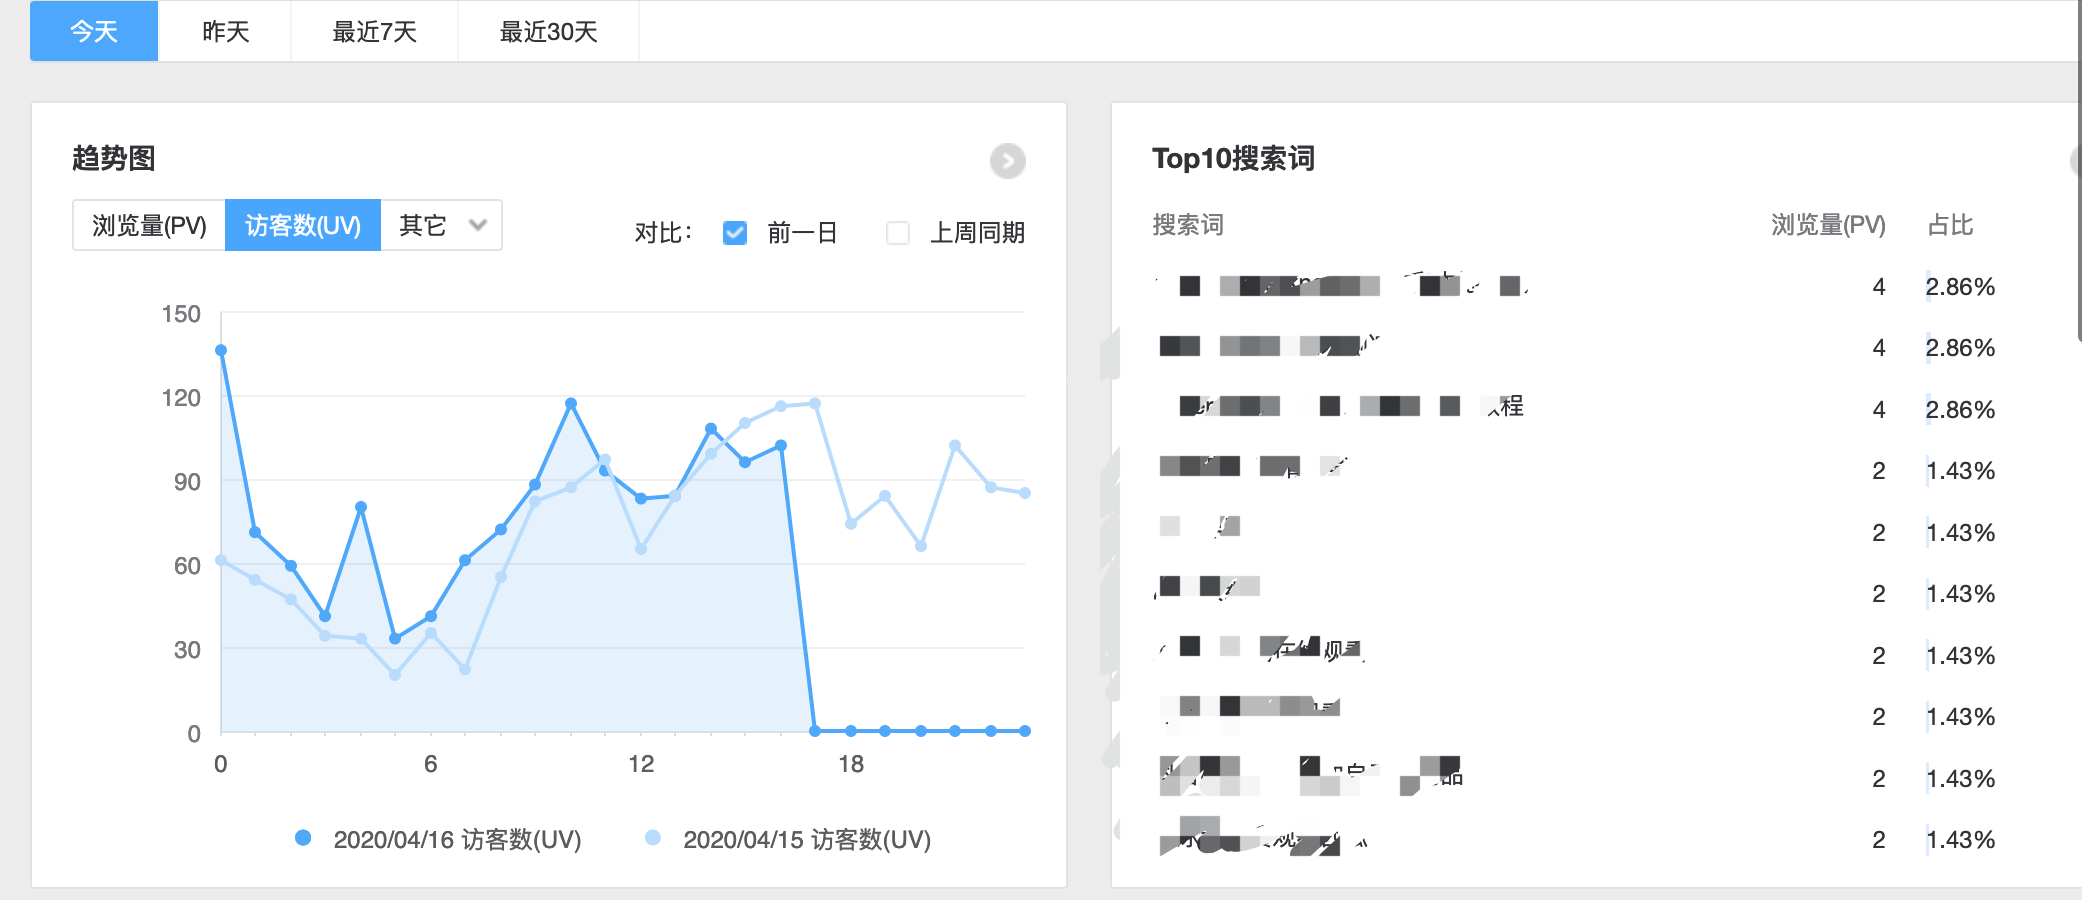Viewport: 2082px width, 900px height.
Task: Click the 占比 column header
Action: [1950, 225]
